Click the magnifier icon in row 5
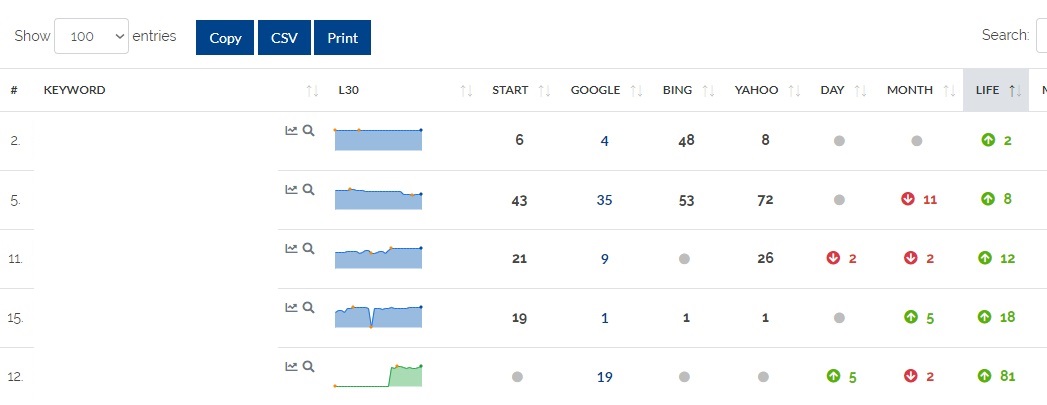This screenshot has height=405, width=1047. [309, 189]
